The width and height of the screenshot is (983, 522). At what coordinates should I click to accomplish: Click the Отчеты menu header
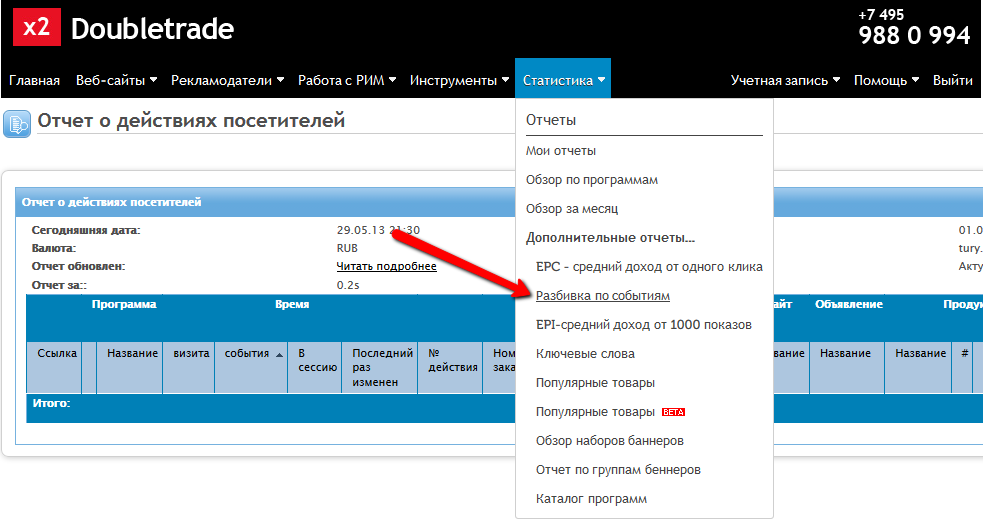pyautogui.click(x=550, y=120)
